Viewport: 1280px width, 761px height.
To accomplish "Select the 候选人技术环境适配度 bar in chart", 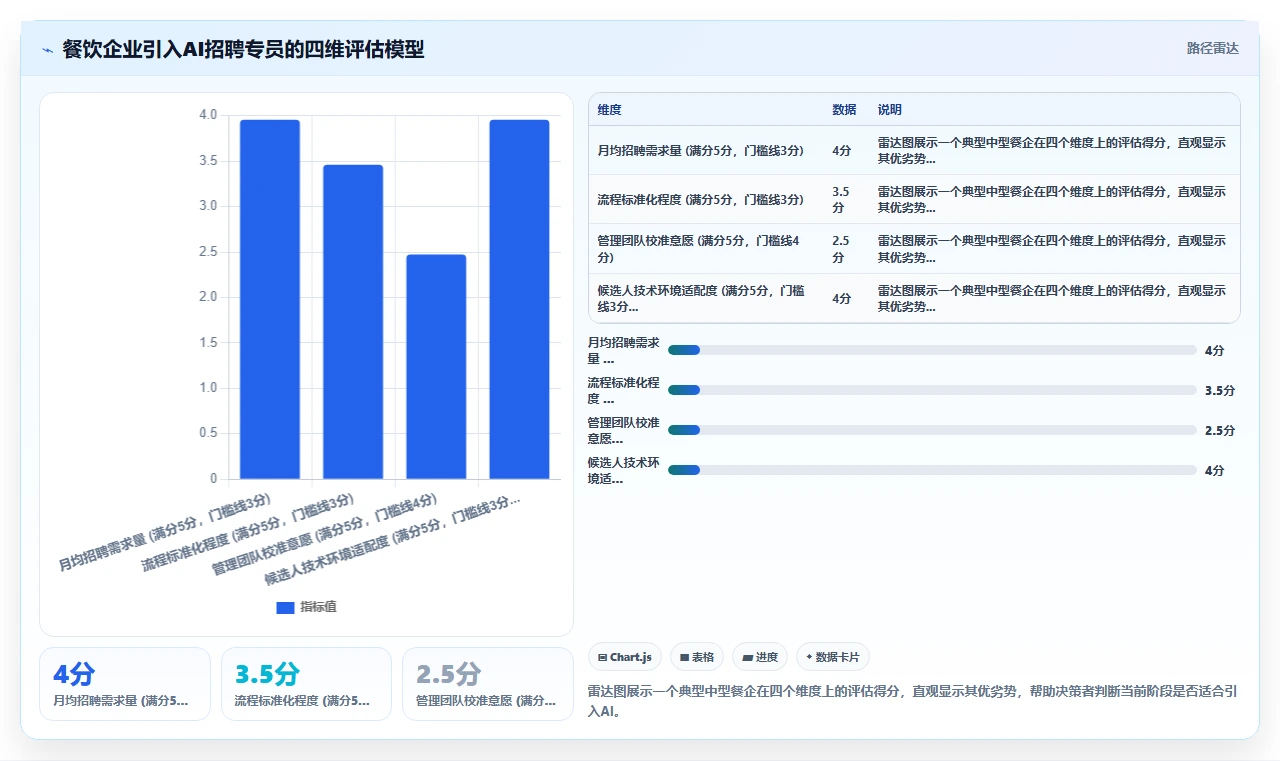I will (x=519, y=299).
